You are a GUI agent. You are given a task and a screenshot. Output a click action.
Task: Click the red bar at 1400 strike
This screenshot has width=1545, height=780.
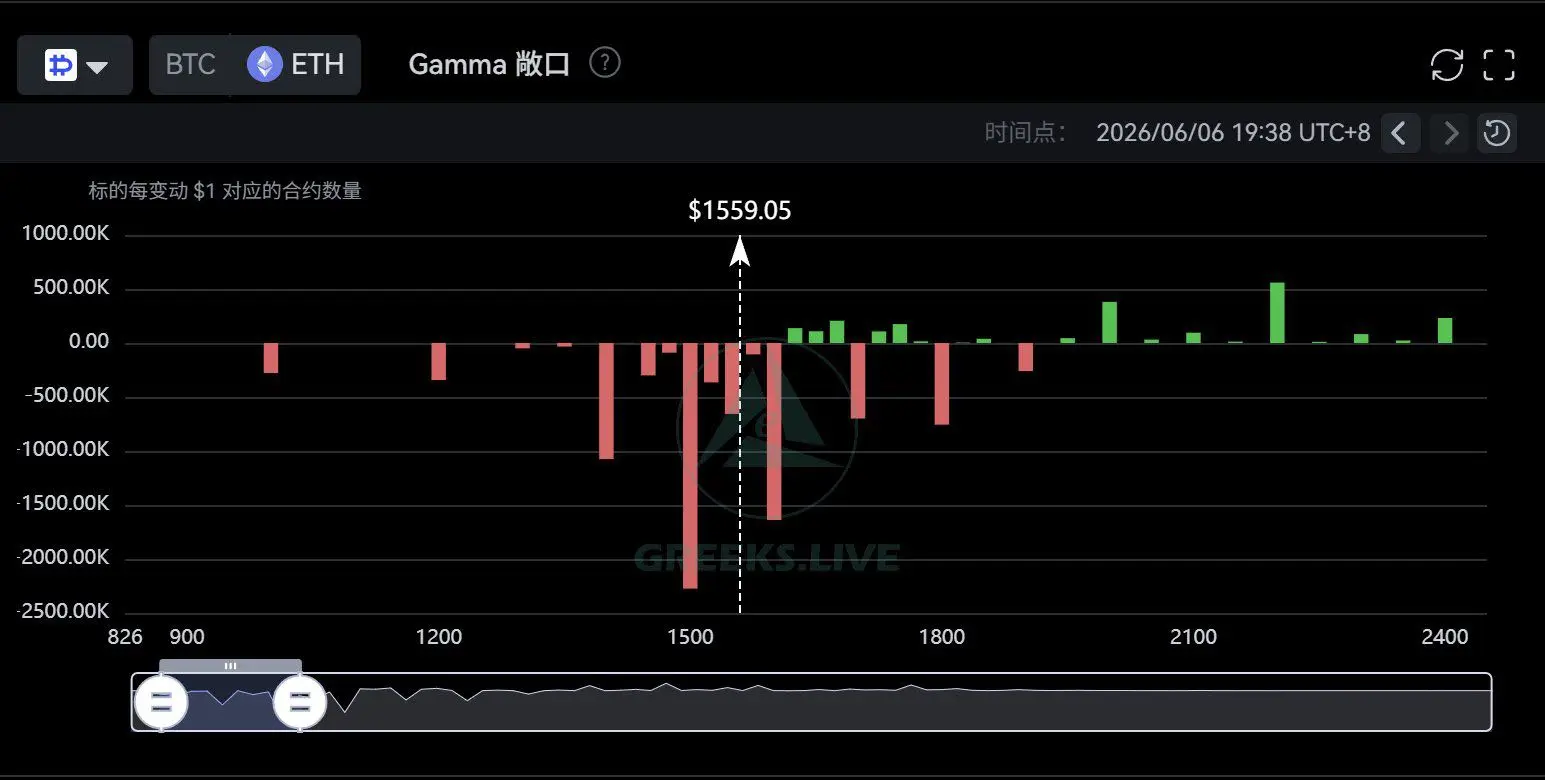coord(606,401)
